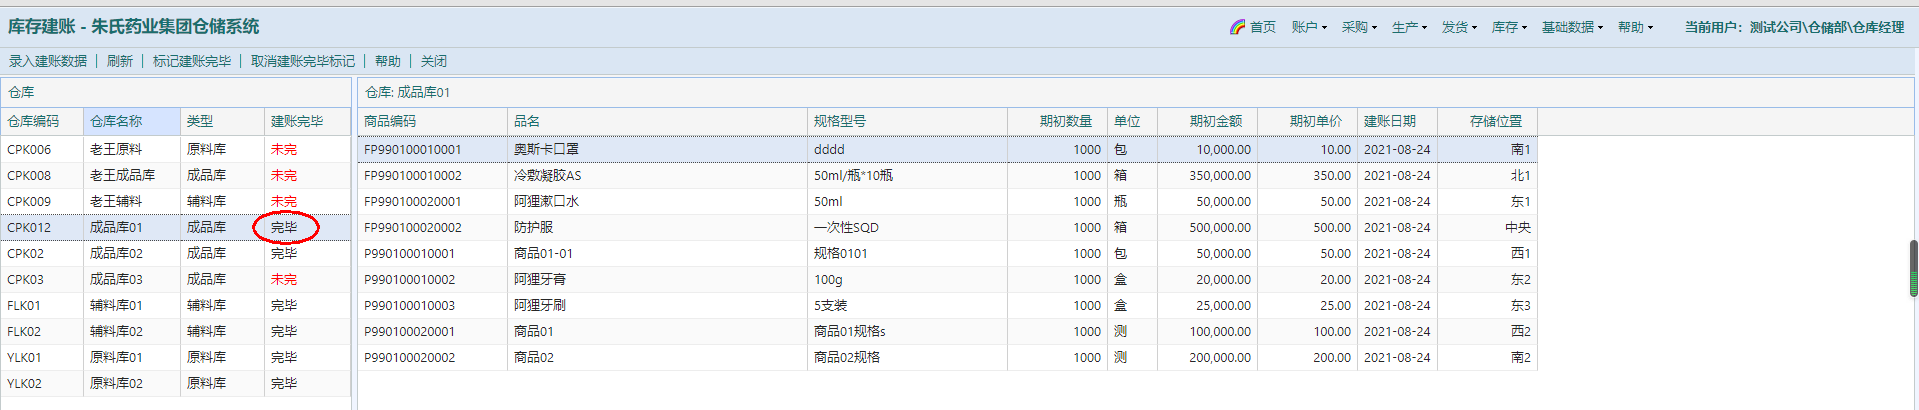
Task: Select warehouse row CPK006 老王原料
Action: (116, 149)
